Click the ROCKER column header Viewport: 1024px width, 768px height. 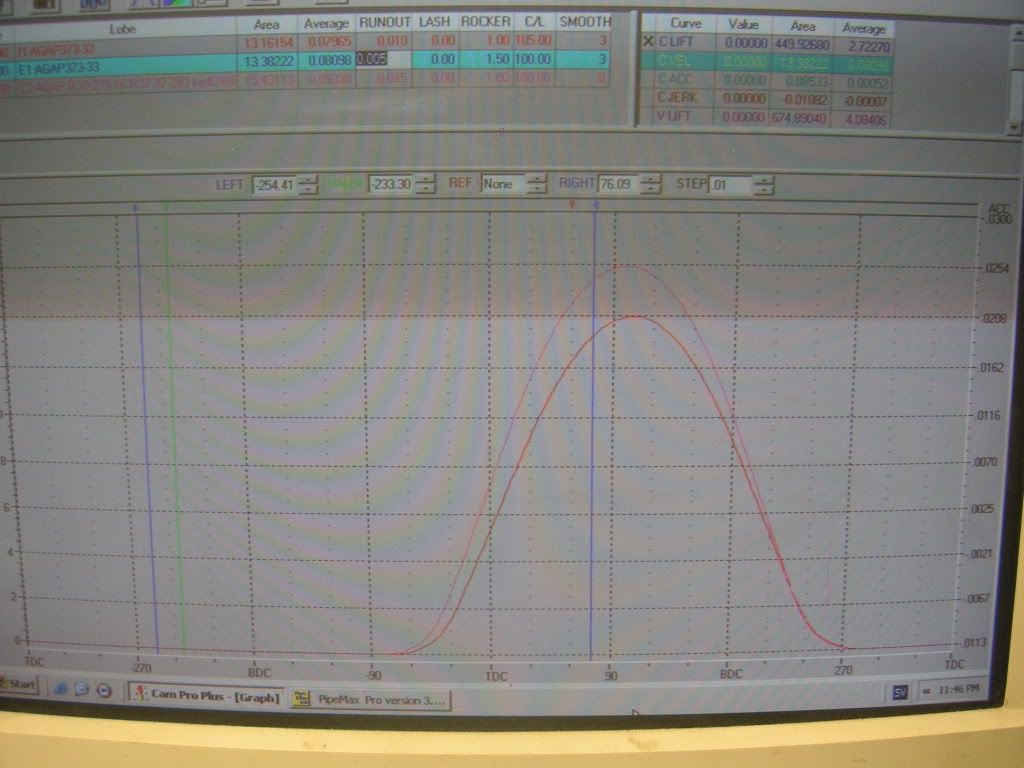tap(486, 22)
